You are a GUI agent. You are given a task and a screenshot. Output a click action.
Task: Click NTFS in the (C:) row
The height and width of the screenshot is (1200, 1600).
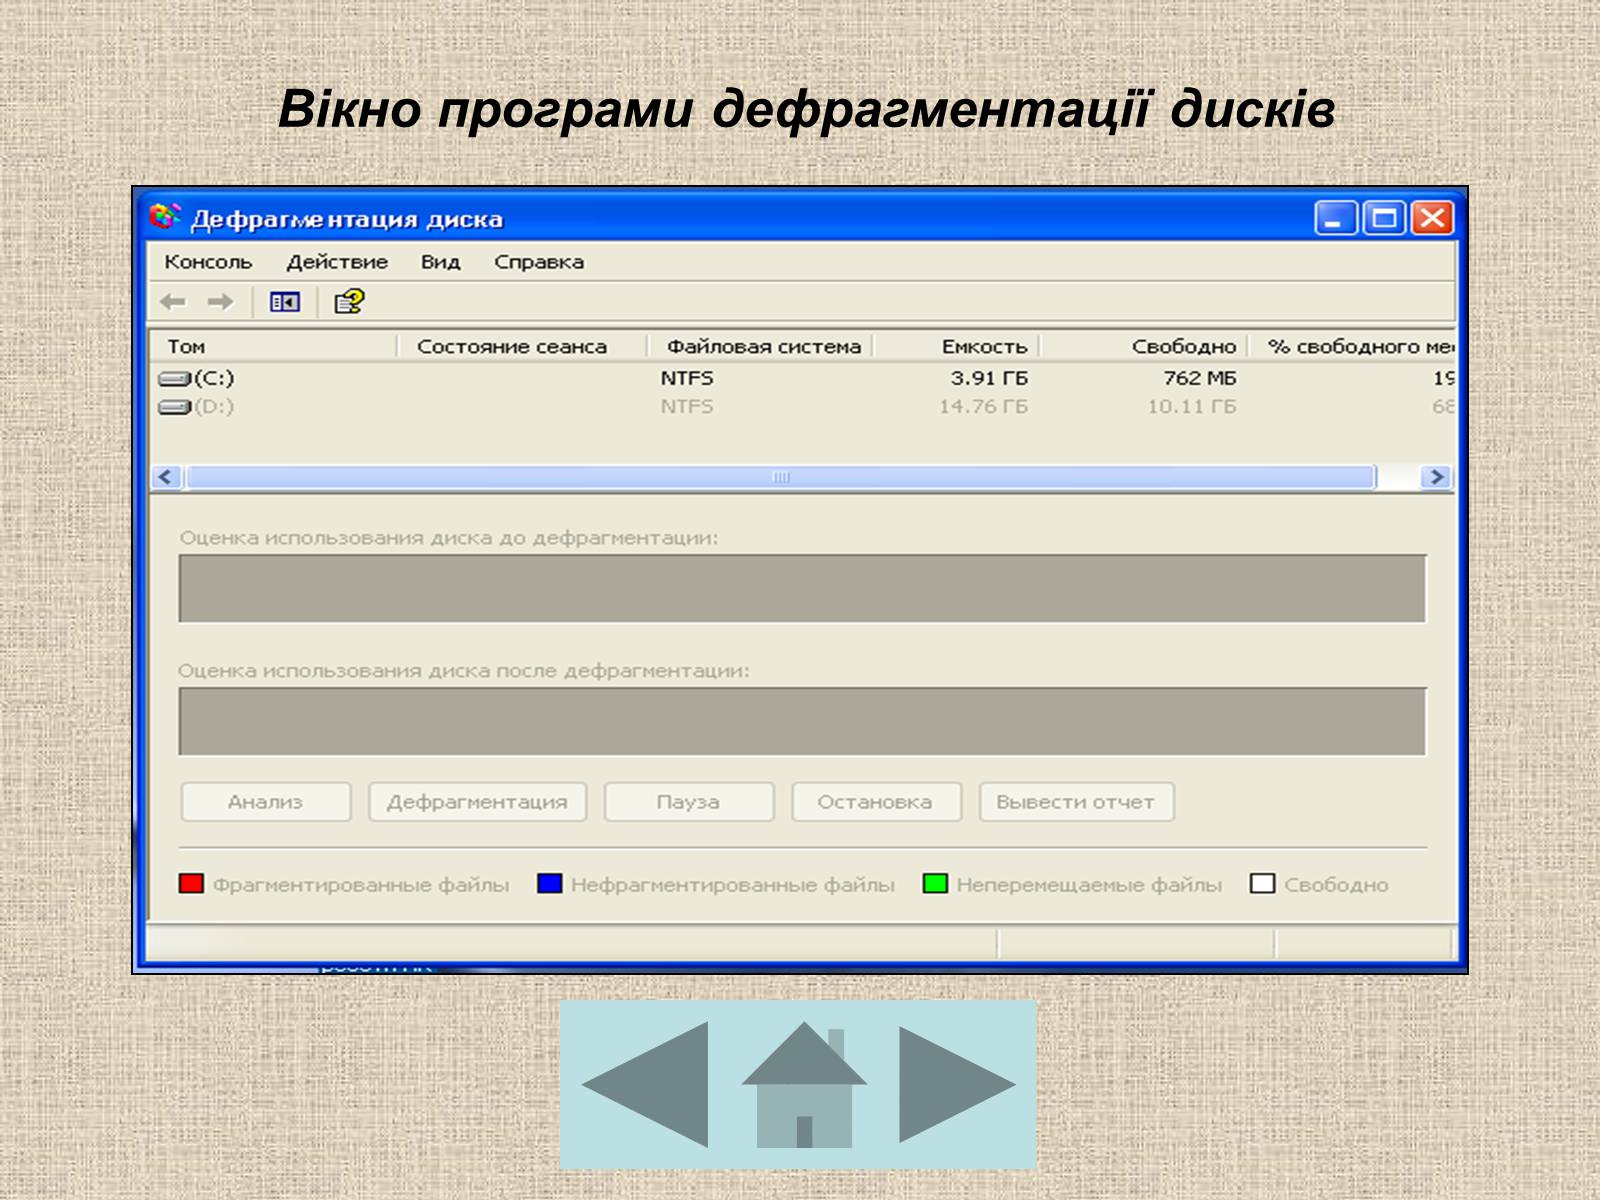[x=687, y=378]
